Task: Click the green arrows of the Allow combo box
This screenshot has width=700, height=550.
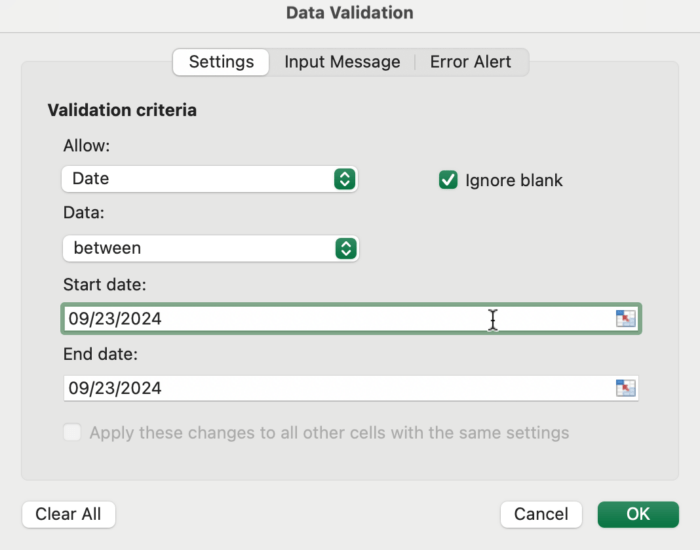Action: click(344, 179)
